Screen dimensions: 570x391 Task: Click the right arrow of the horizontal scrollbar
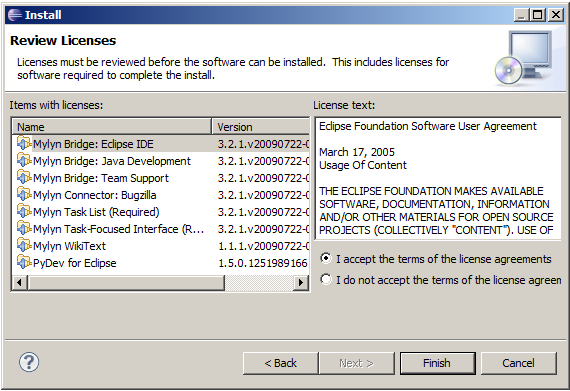pyautogui.click(x=301, y=282)
